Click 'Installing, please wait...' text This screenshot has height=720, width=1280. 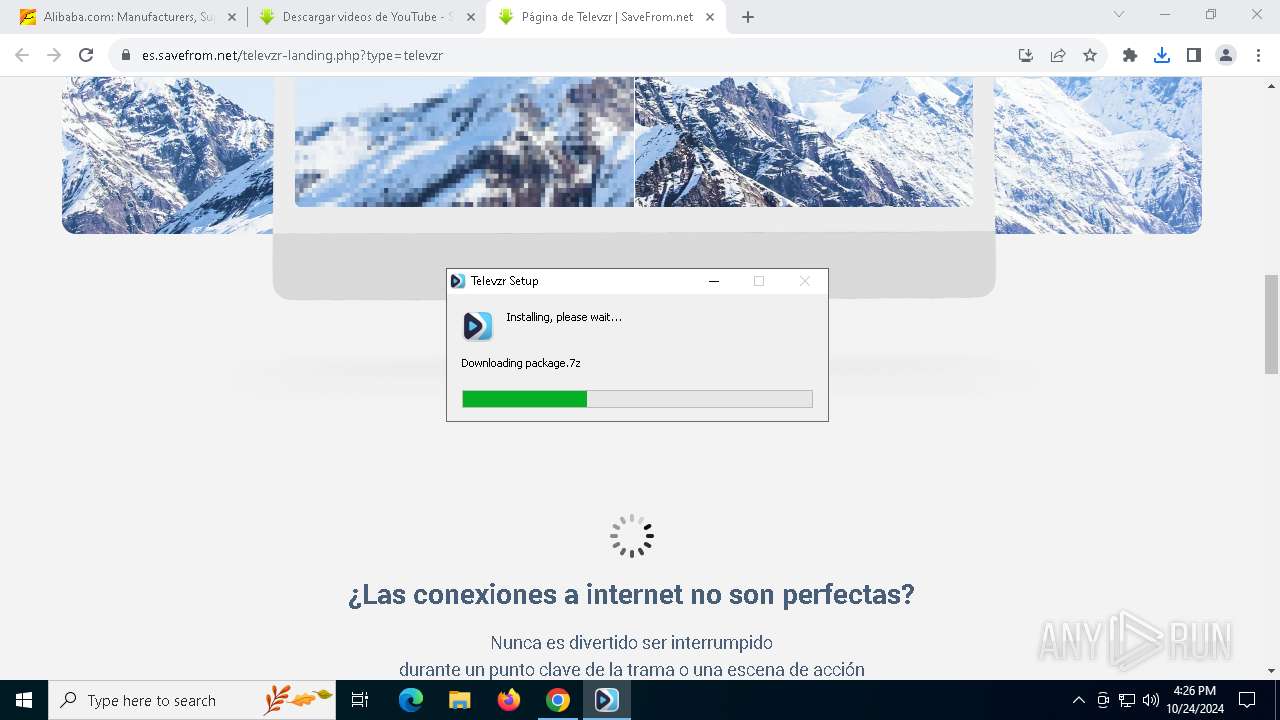click(x=564, y=317)
